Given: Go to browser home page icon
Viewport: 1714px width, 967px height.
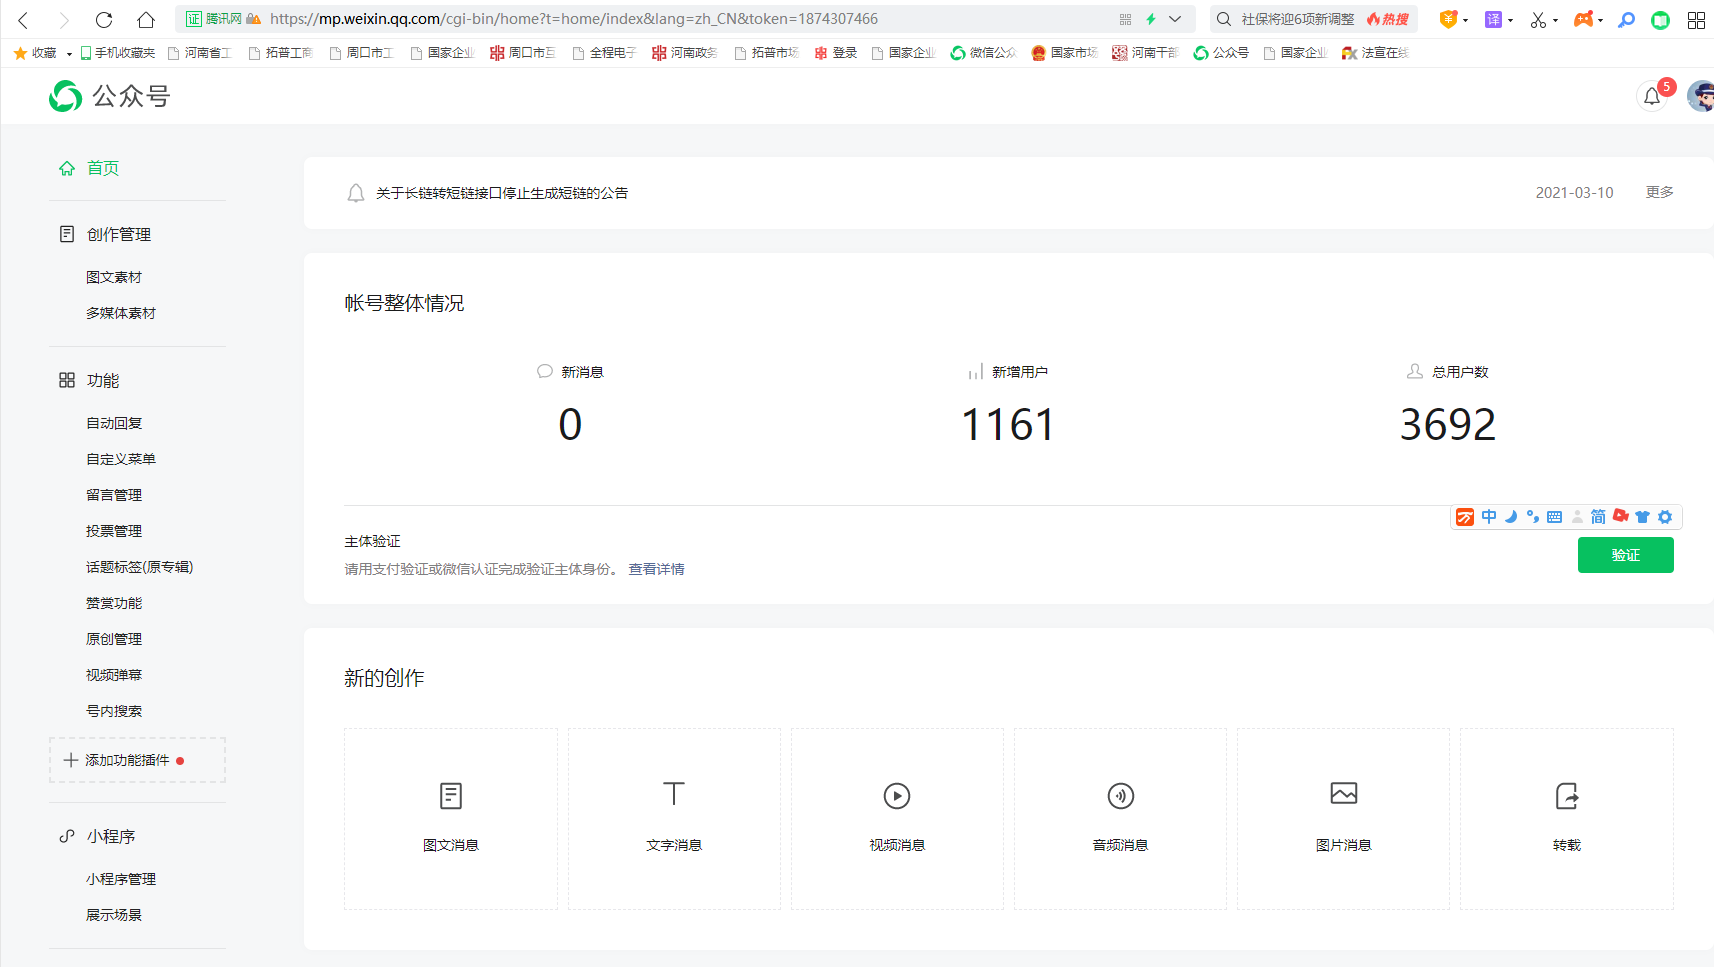Looking at the screenshot, I should coord(146,20).
